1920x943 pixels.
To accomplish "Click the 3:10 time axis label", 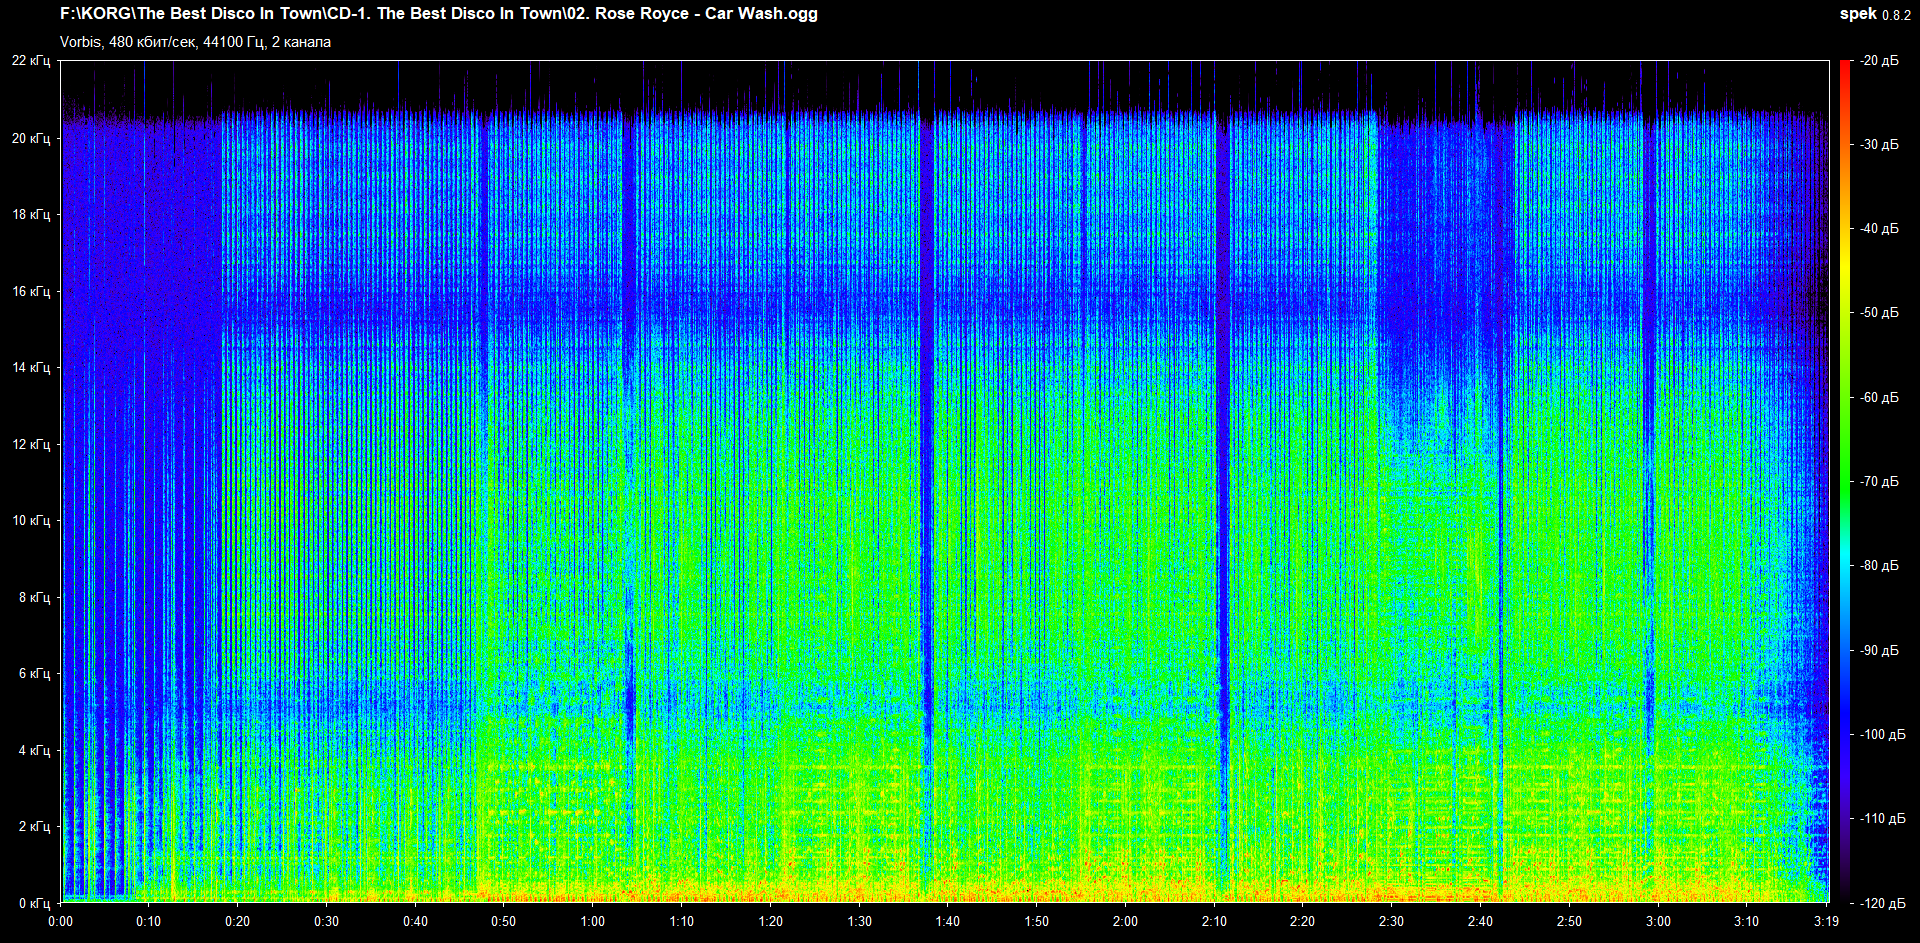I will (1747, 921).
